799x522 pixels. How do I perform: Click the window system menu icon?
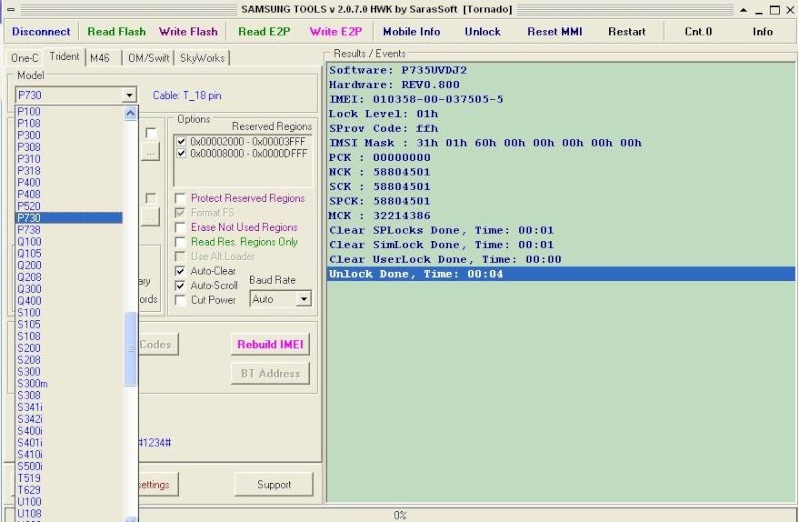11,10
